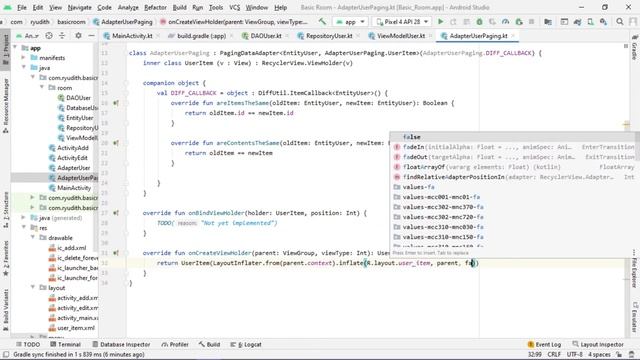Run the app with green play button
Viewport: 640px width, 360px height.
pos(440,22)
